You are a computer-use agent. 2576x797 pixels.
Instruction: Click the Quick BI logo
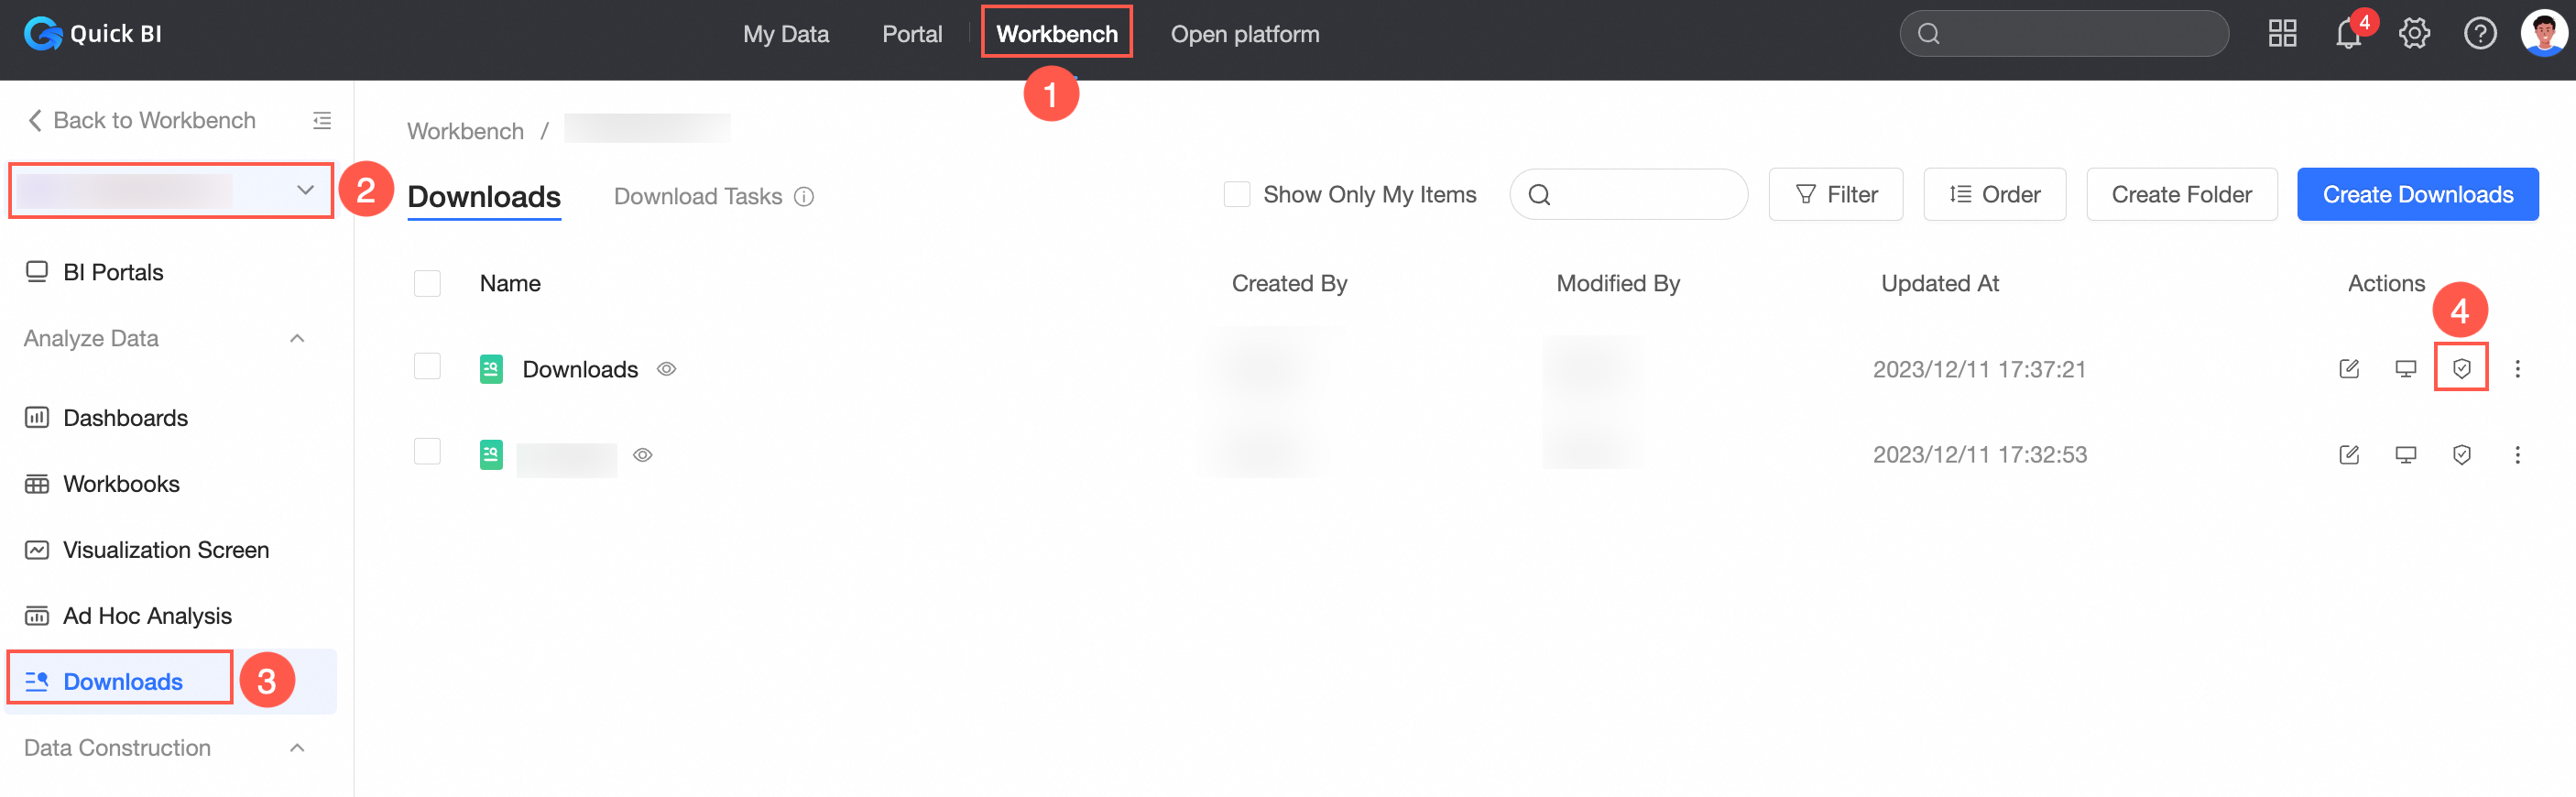click(x=93, y=34)
